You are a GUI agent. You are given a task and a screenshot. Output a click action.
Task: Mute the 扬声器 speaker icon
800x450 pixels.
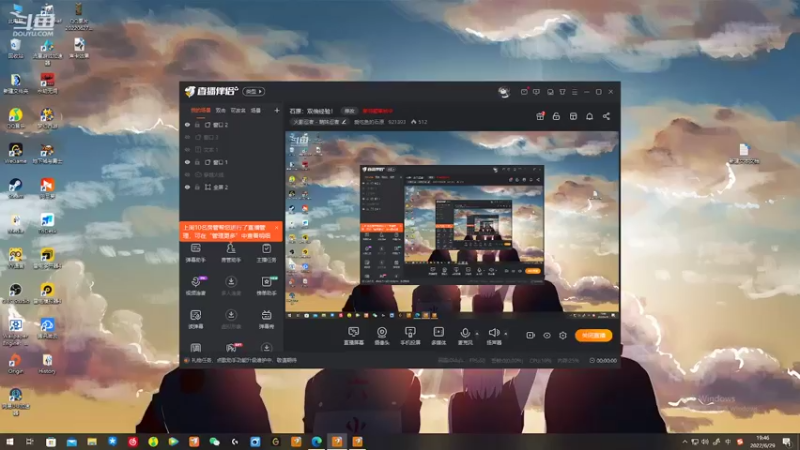tap(493, 333)
